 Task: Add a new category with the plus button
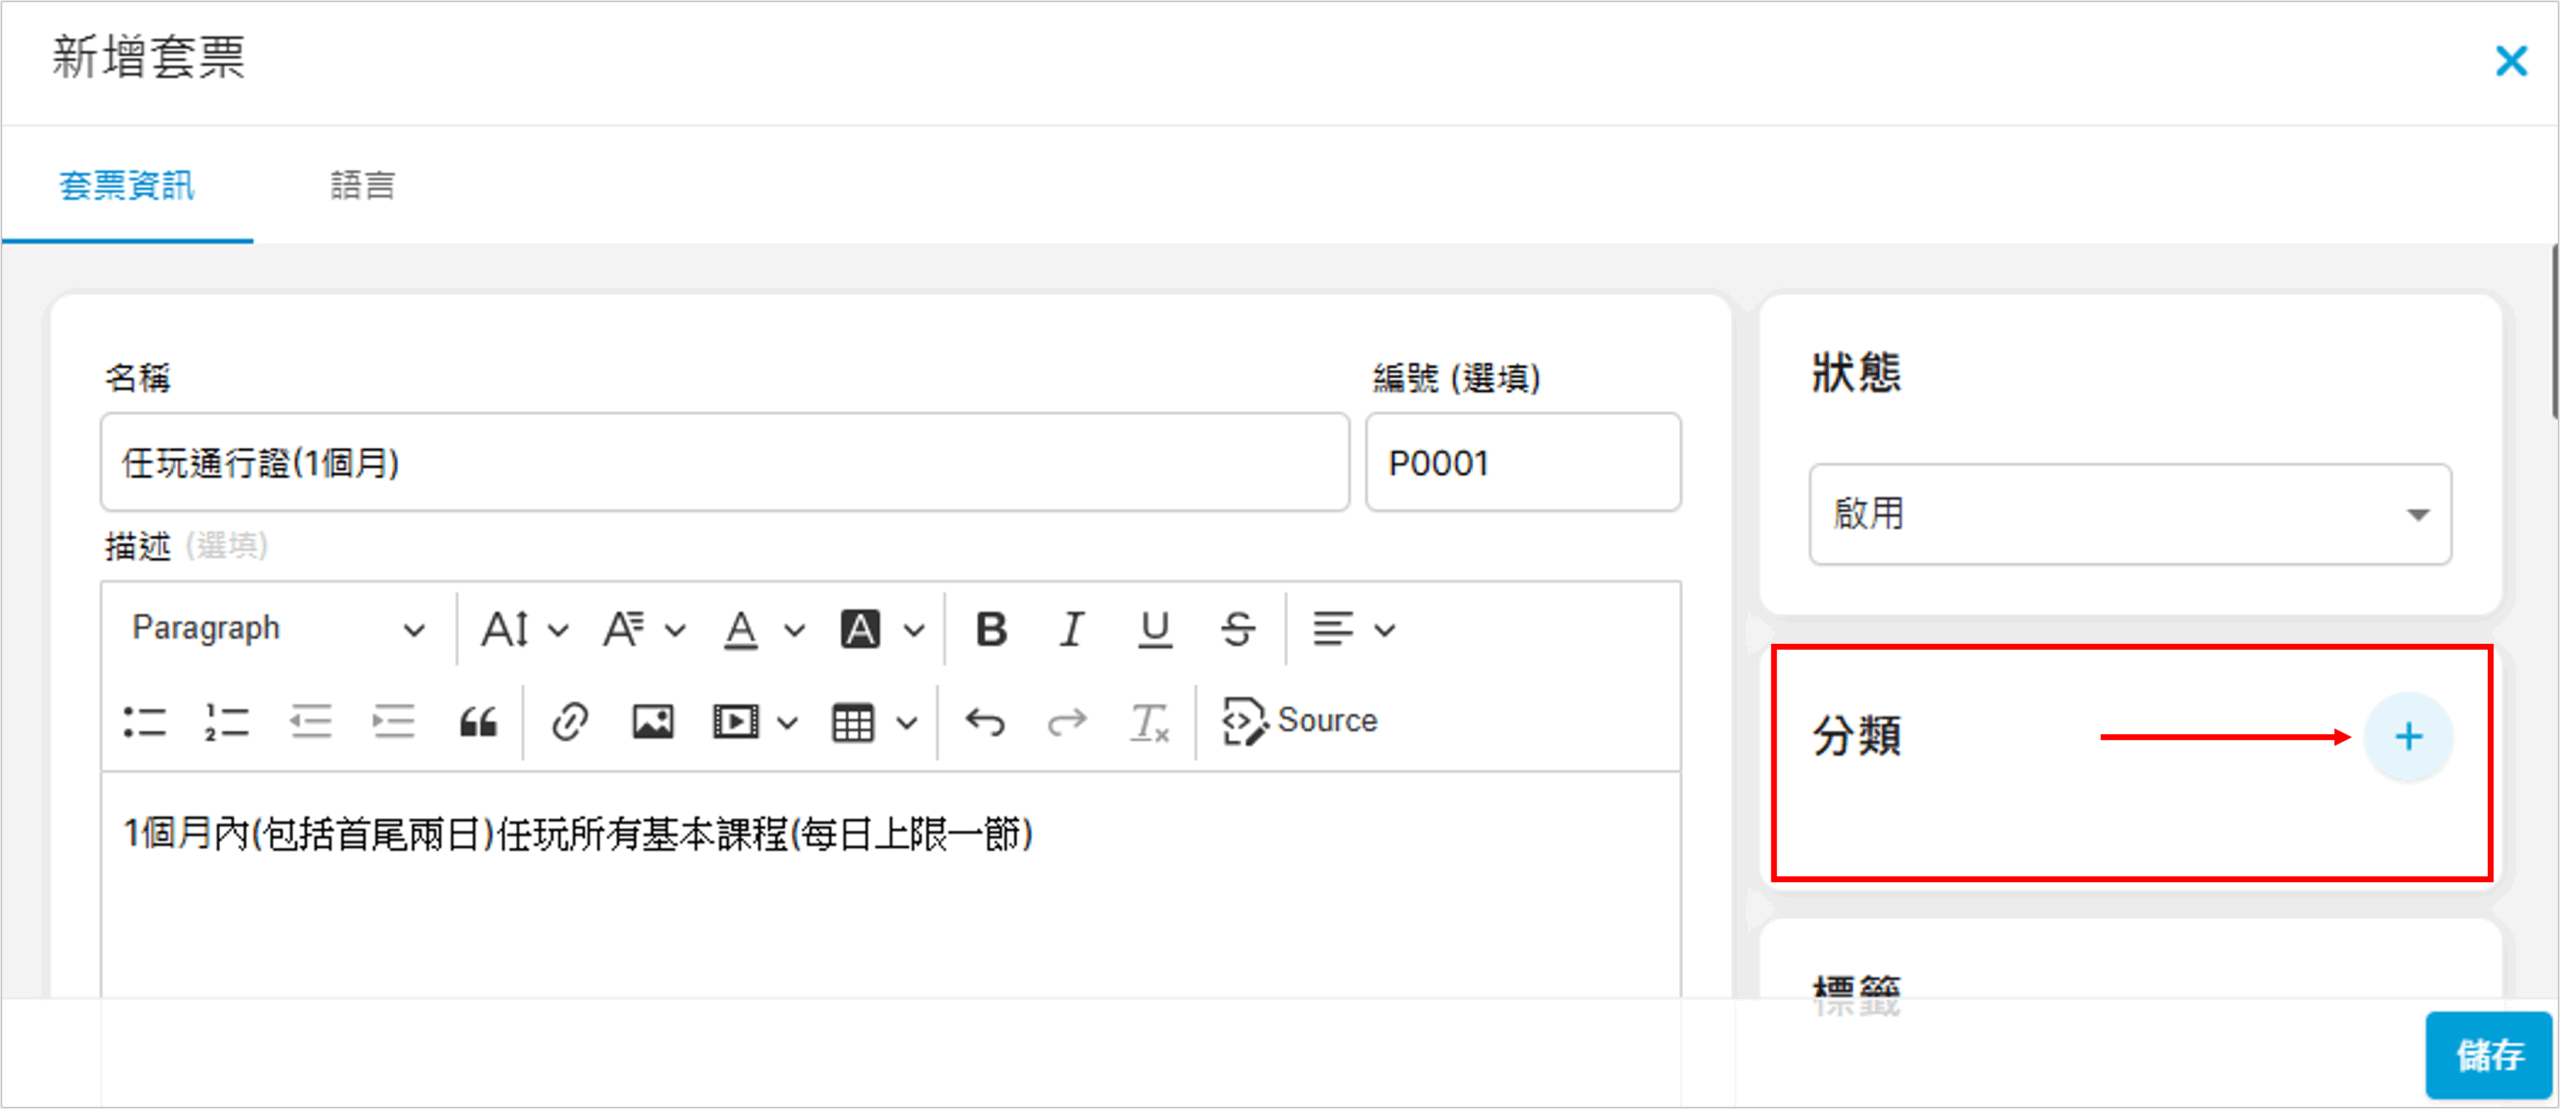click(x=2408, y=737)
